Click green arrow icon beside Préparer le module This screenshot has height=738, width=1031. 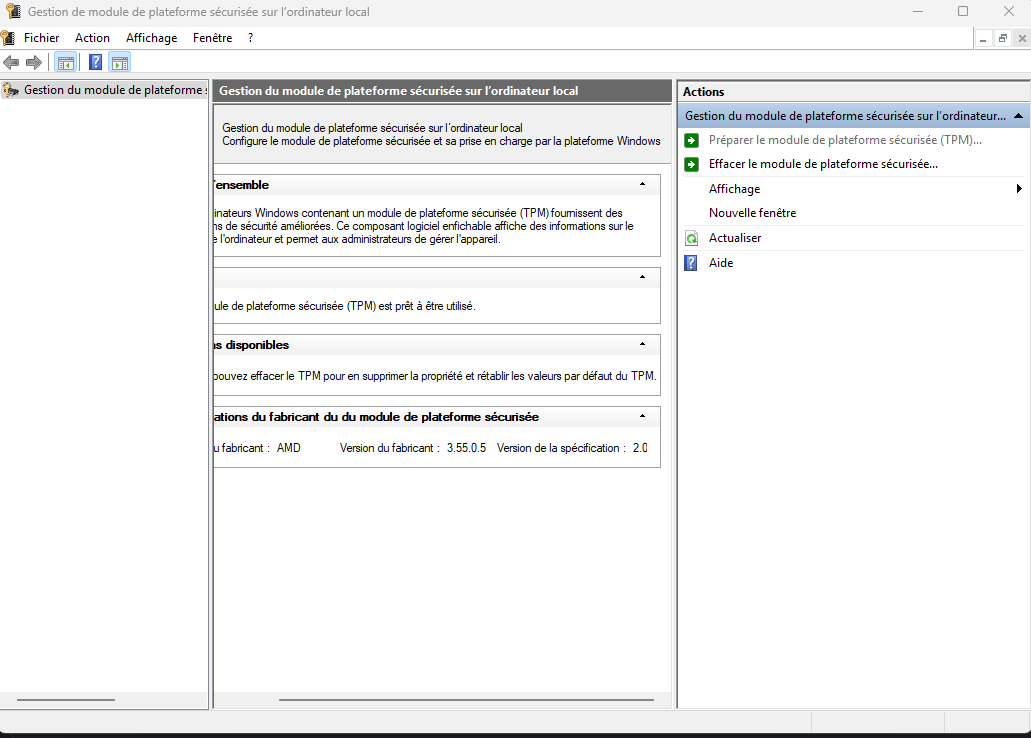pos(691,140)
